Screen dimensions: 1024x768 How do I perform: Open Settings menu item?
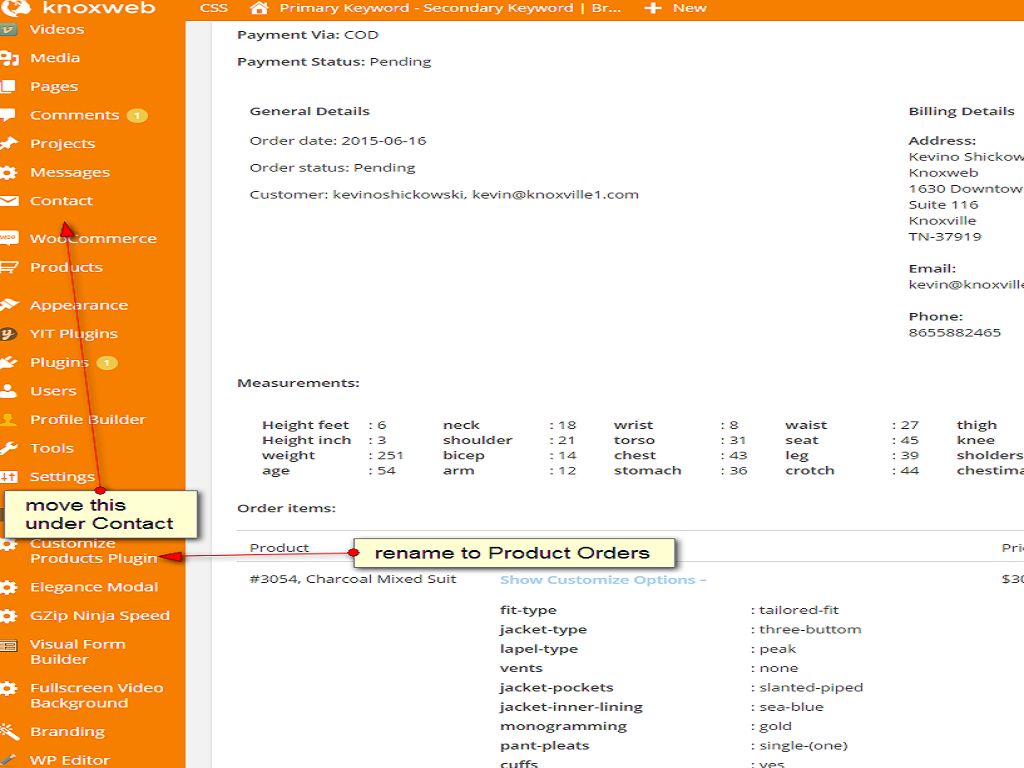pos(62,477)
